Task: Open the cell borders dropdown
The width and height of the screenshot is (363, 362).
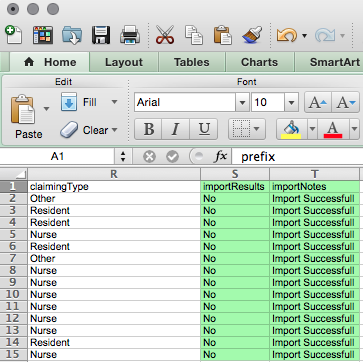Action: (x=247, y=129)
